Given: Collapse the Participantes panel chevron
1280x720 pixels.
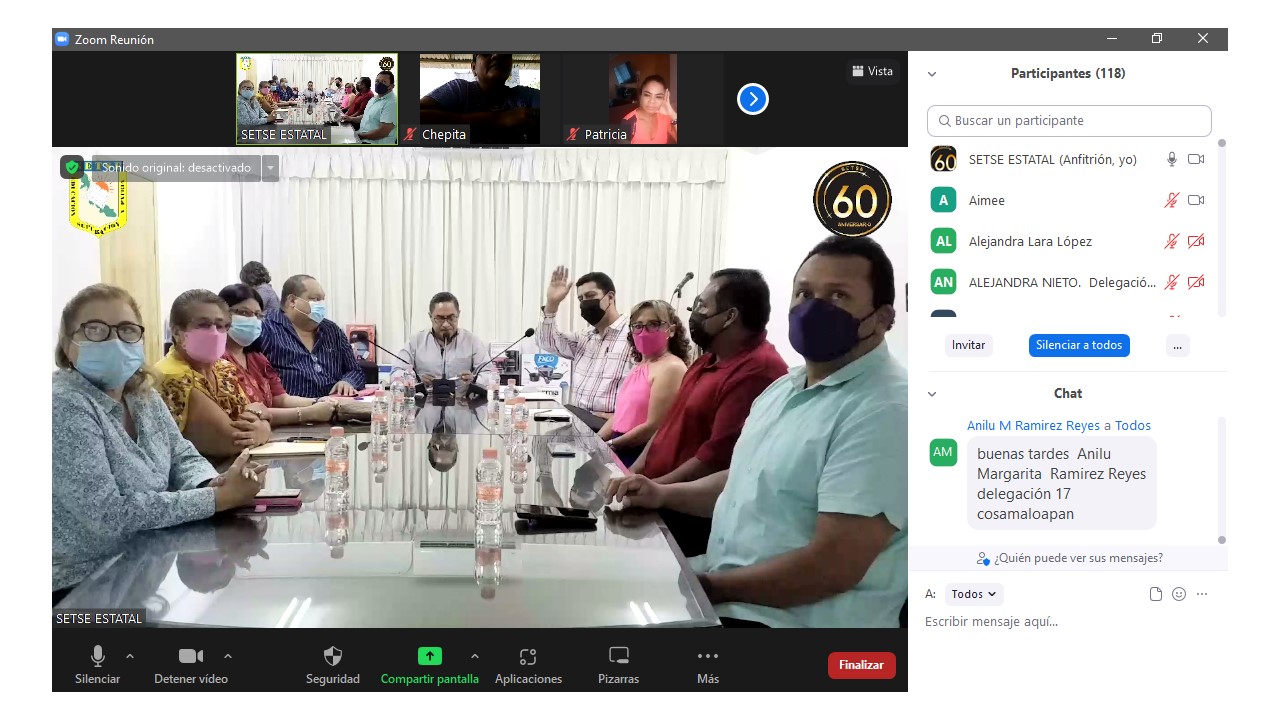Looking at the screenshot, I should click(932, 74).
